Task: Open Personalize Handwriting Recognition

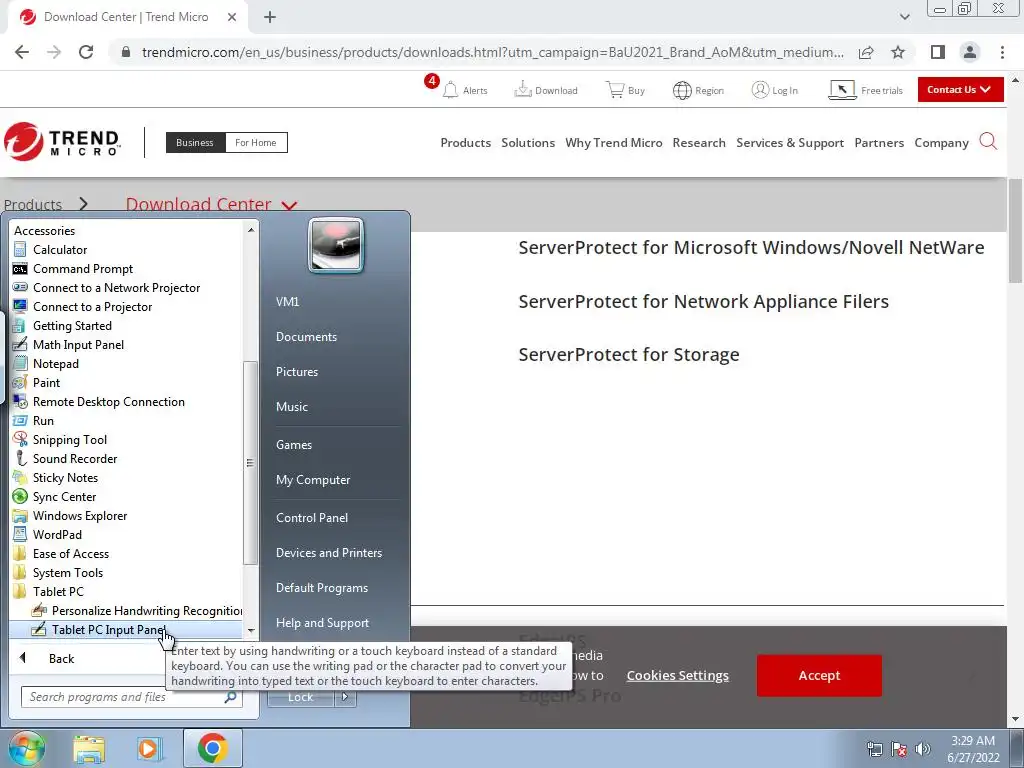Action: tap(137, 611)
